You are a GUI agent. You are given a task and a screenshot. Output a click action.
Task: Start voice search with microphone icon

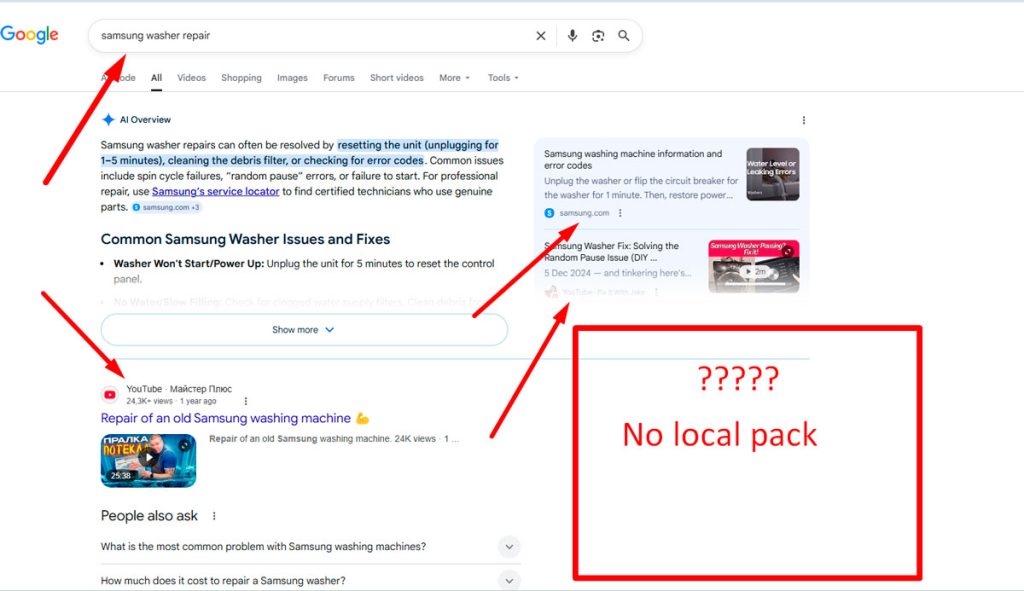572,36
